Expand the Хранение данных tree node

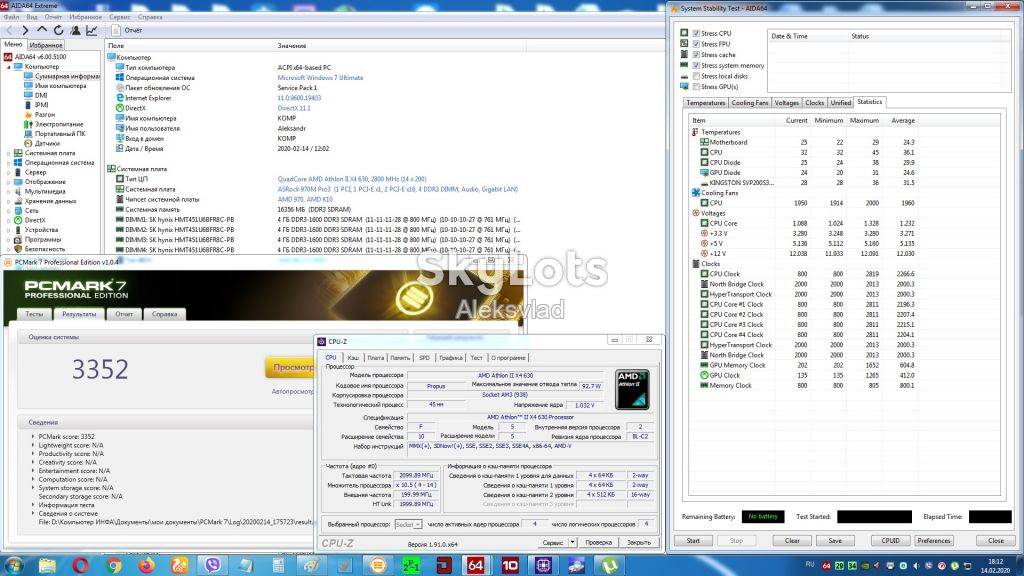coord(8,201)
